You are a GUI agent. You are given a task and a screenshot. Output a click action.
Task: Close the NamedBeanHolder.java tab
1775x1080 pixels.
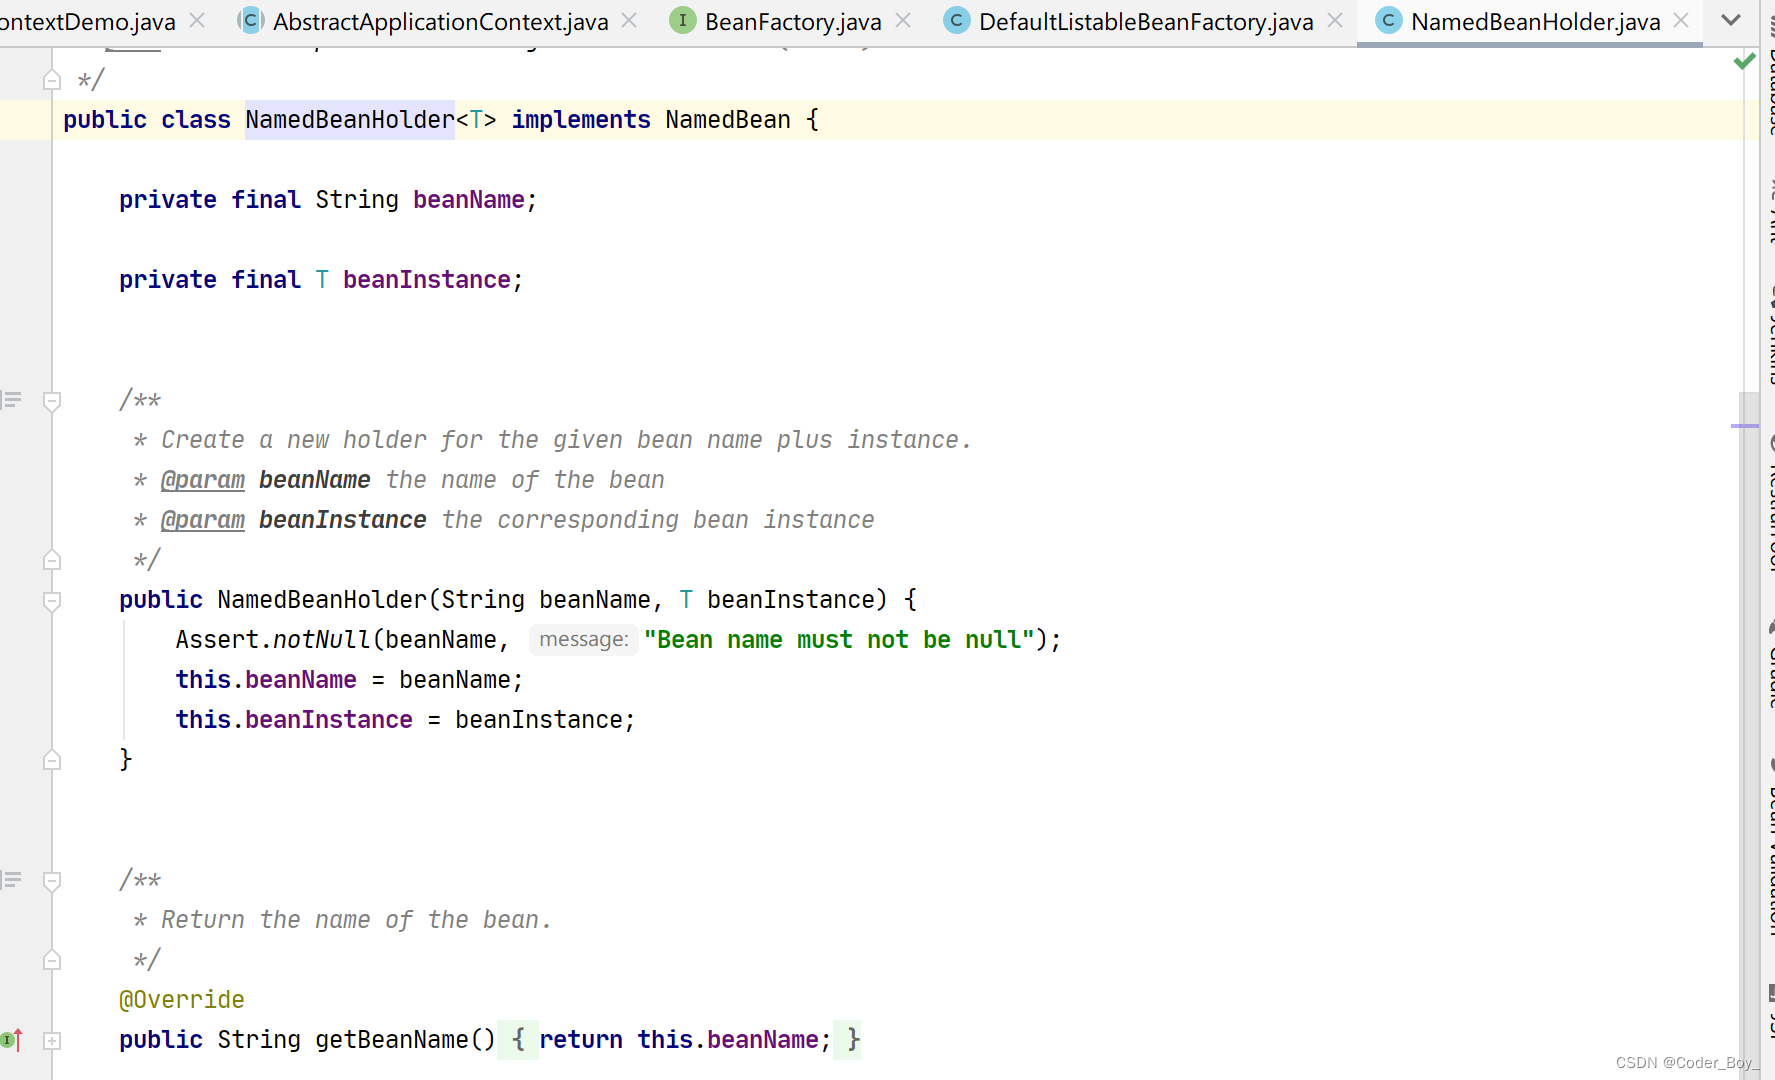tap(1681, 20)
